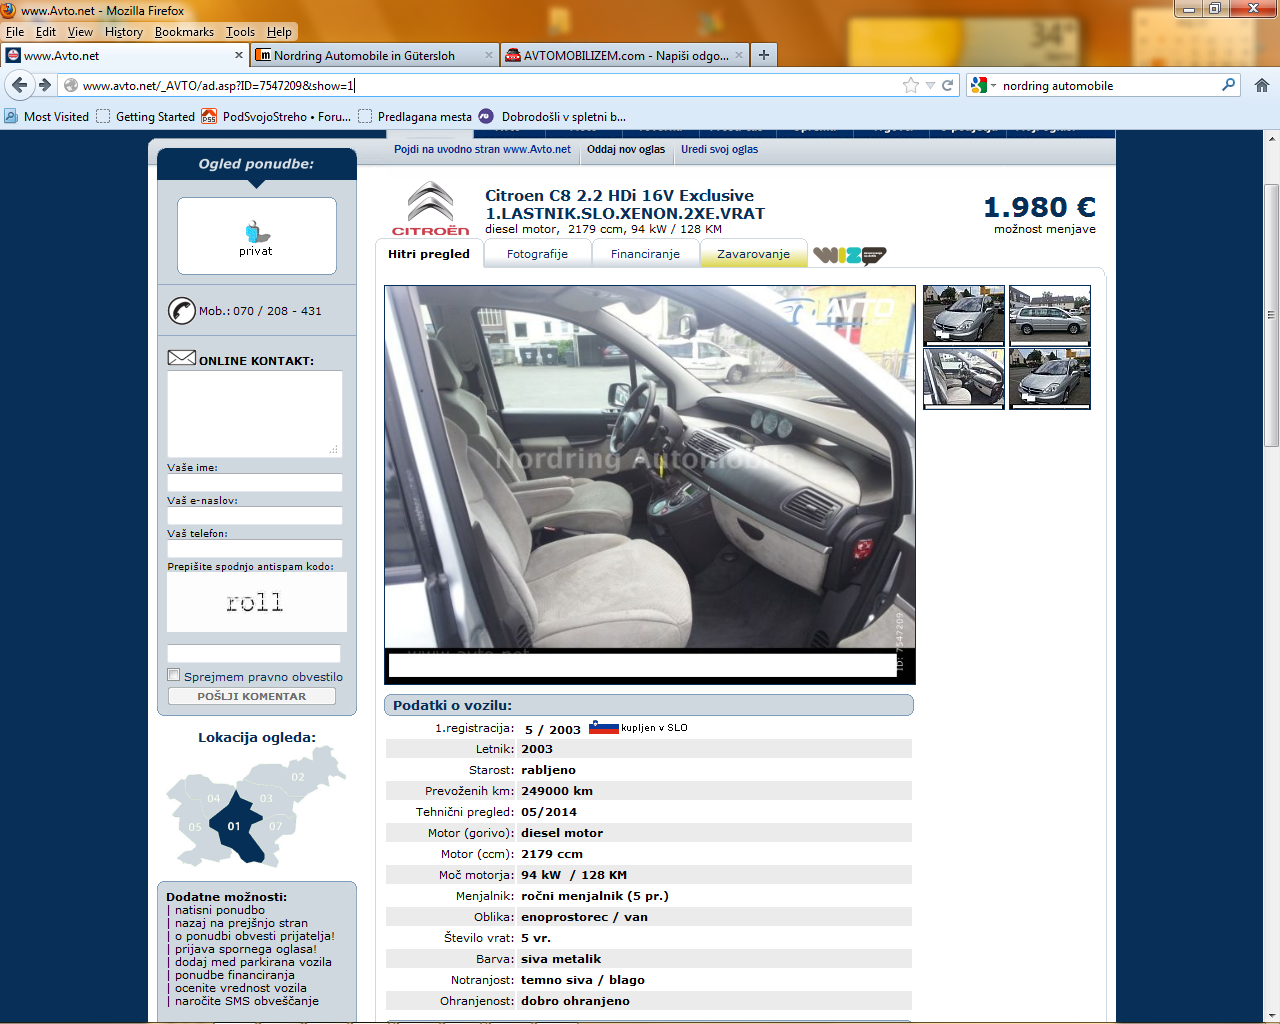The image size is (1280, 1024).
Task: Open the Bookmarks menu
Action: tap(184, 31)
